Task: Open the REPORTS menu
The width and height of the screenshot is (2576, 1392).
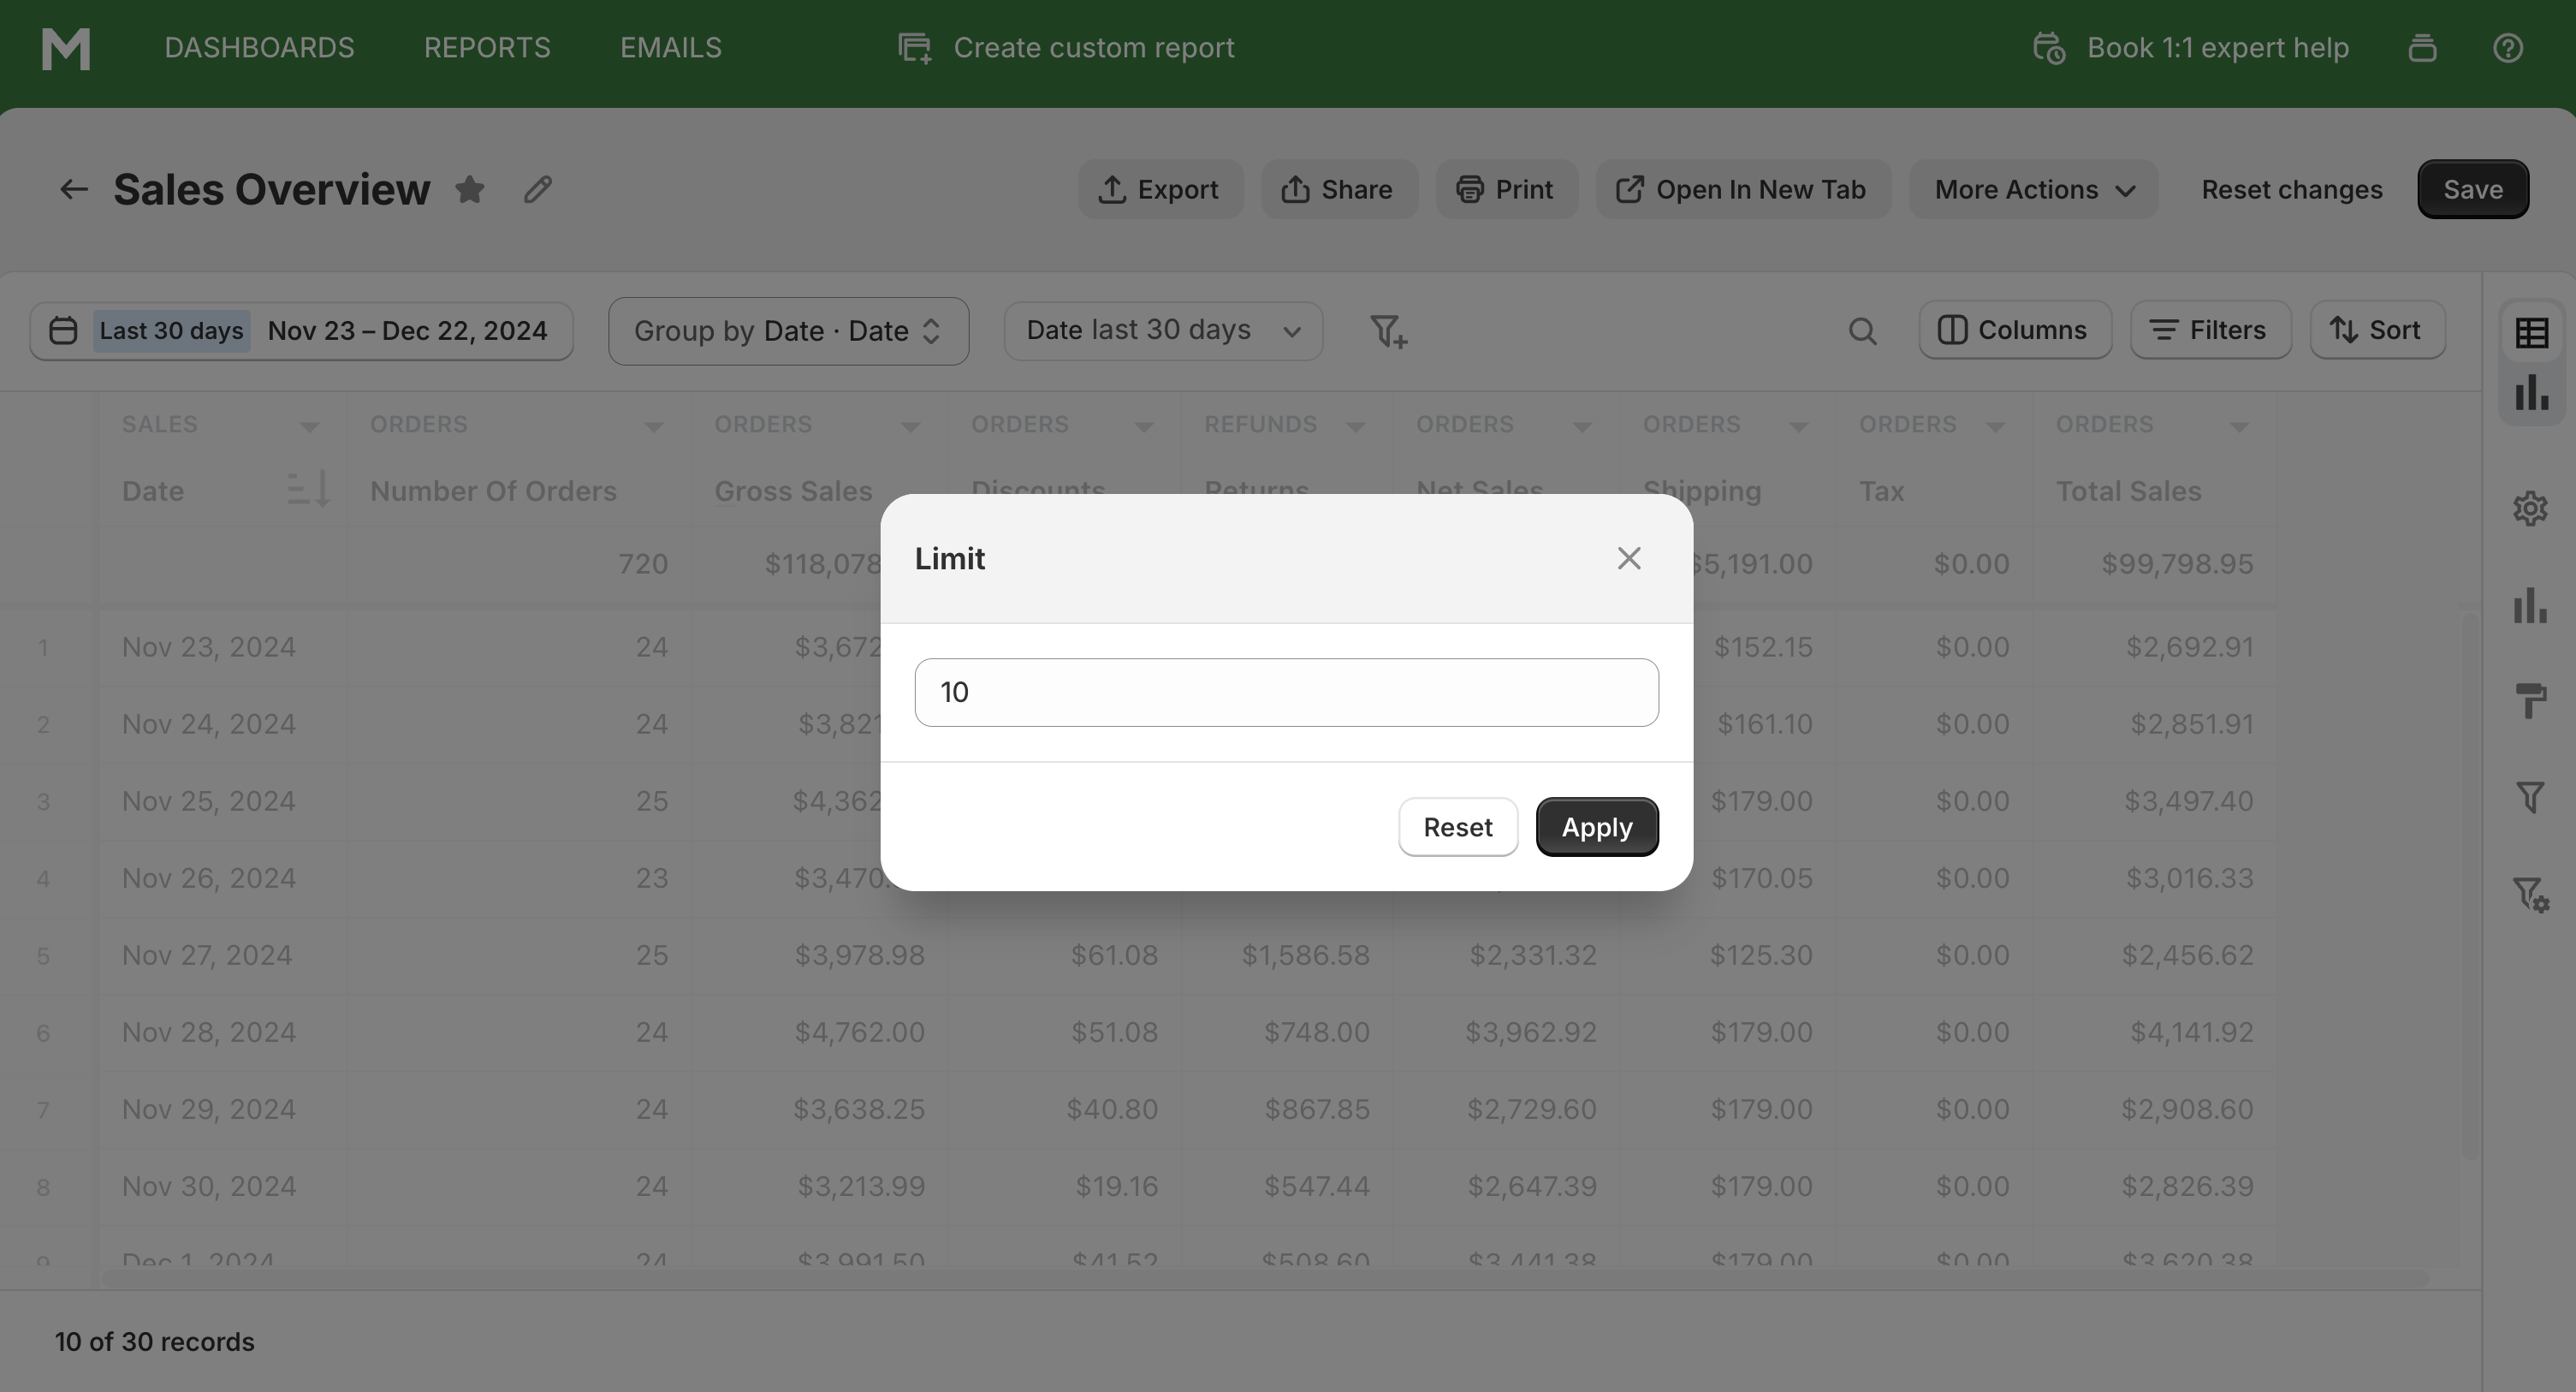Action: (x=487, y=48)
